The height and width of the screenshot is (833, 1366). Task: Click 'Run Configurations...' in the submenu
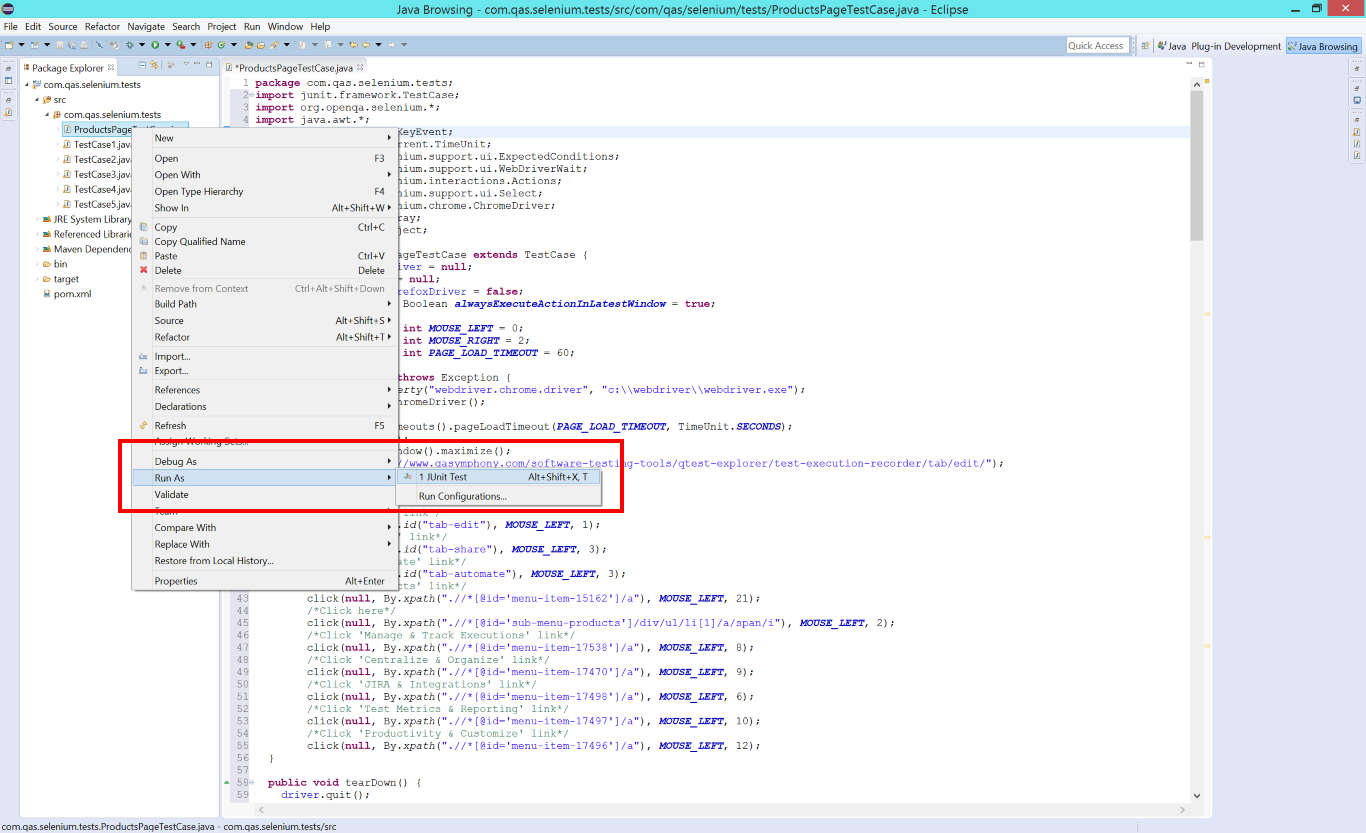[462, 496]
